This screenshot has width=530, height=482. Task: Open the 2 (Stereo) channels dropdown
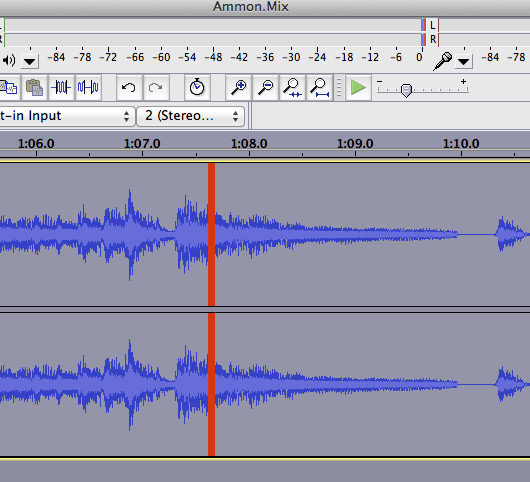pyautogui.click(x=191, y=116)
